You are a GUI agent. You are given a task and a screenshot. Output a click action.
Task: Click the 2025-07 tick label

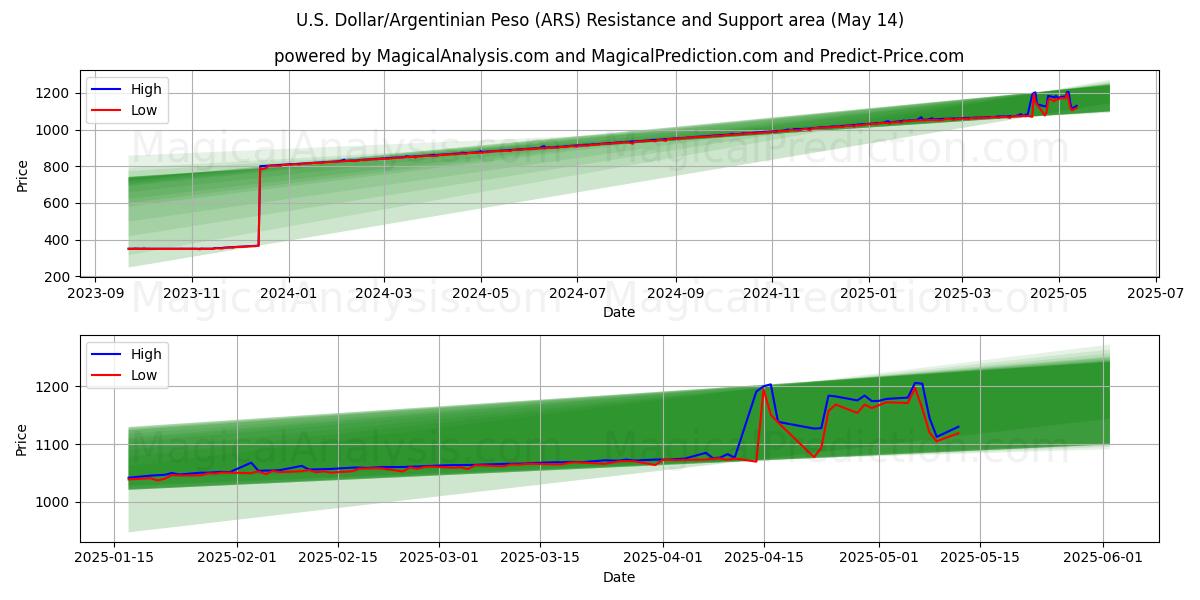1156,294
